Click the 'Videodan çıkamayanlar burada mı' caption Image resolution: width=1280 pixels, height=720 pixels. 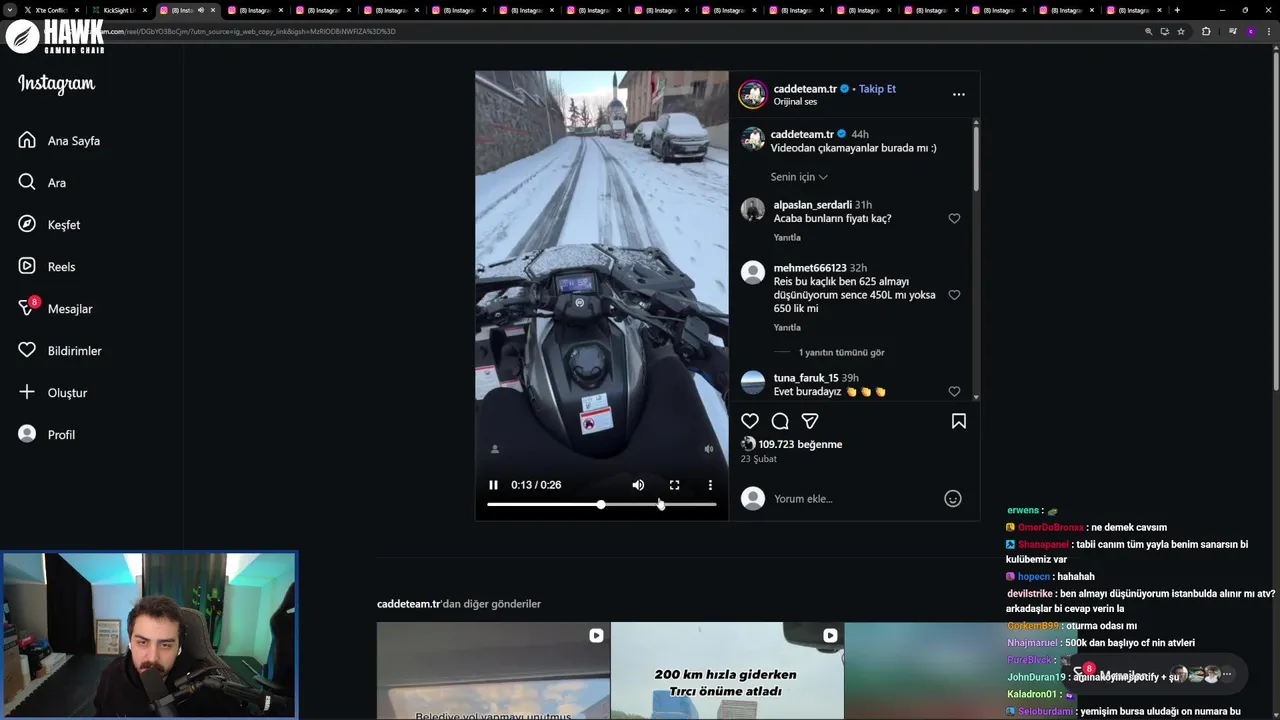(853, 148)
